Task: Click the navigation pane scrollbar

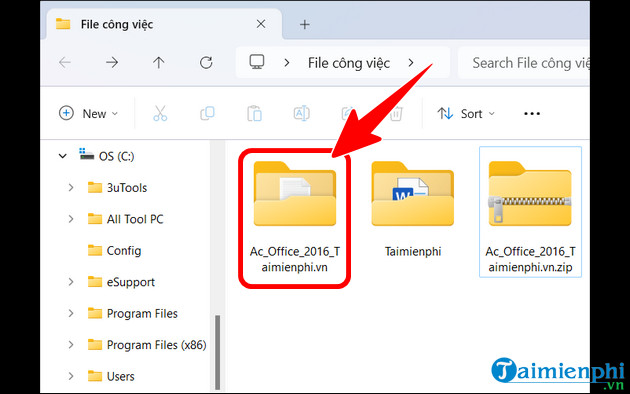Action: 217,352
